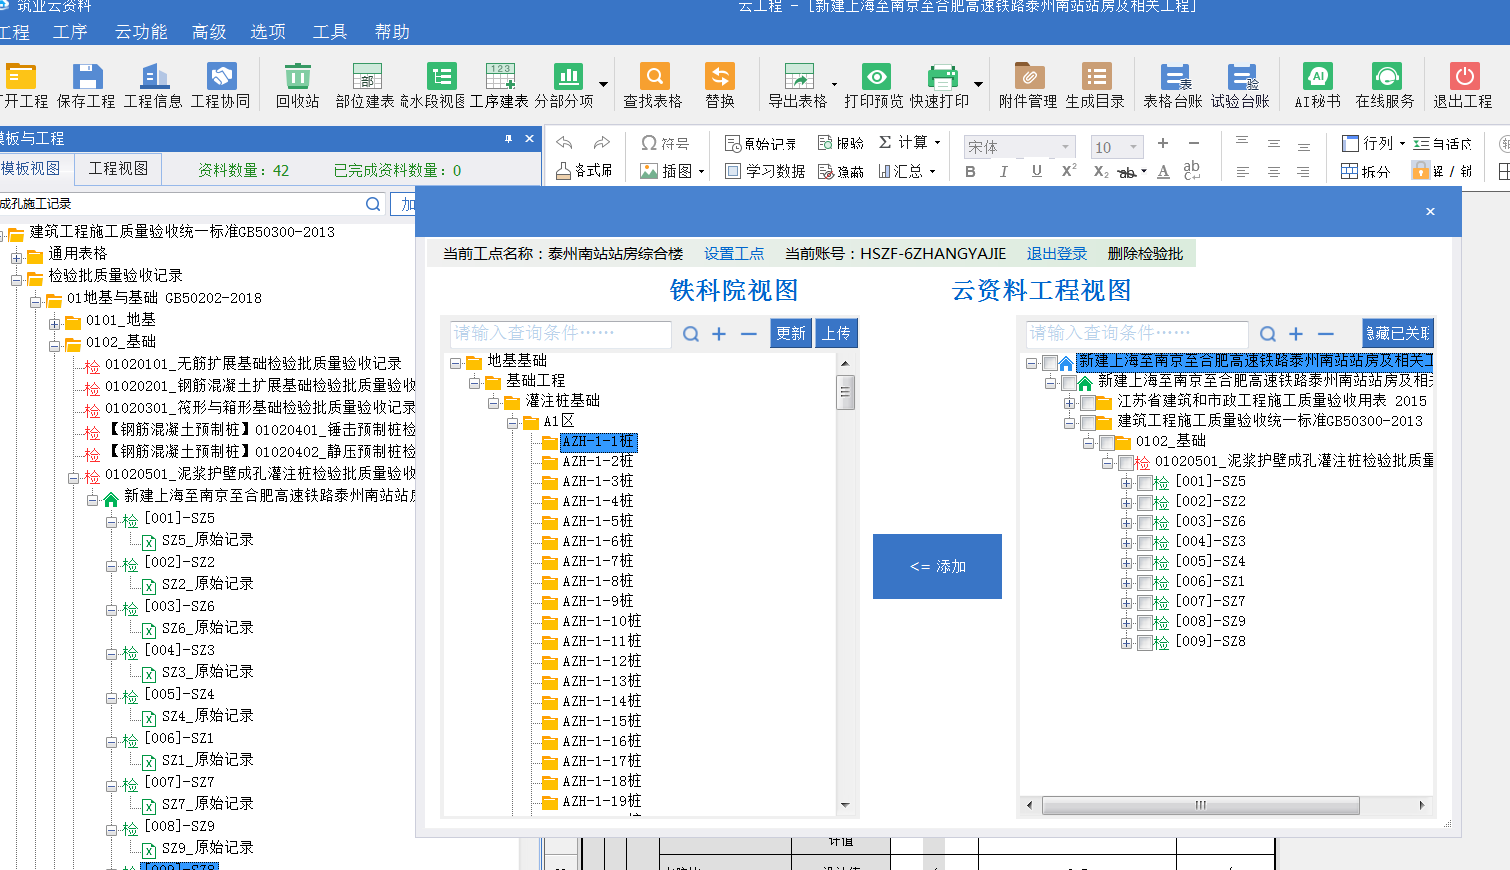1510x870 pixels.
Task: Open the 附件管理 attachment manager
Action: (x=1029, y=84)
